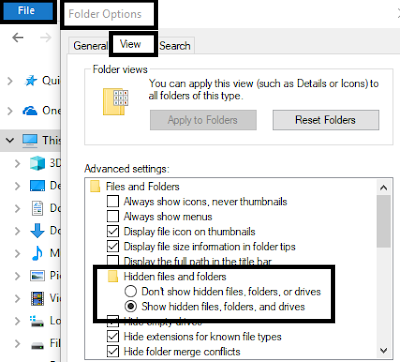Click the Folder Options title text
The image size is (400, 362).
coord(105,14)
